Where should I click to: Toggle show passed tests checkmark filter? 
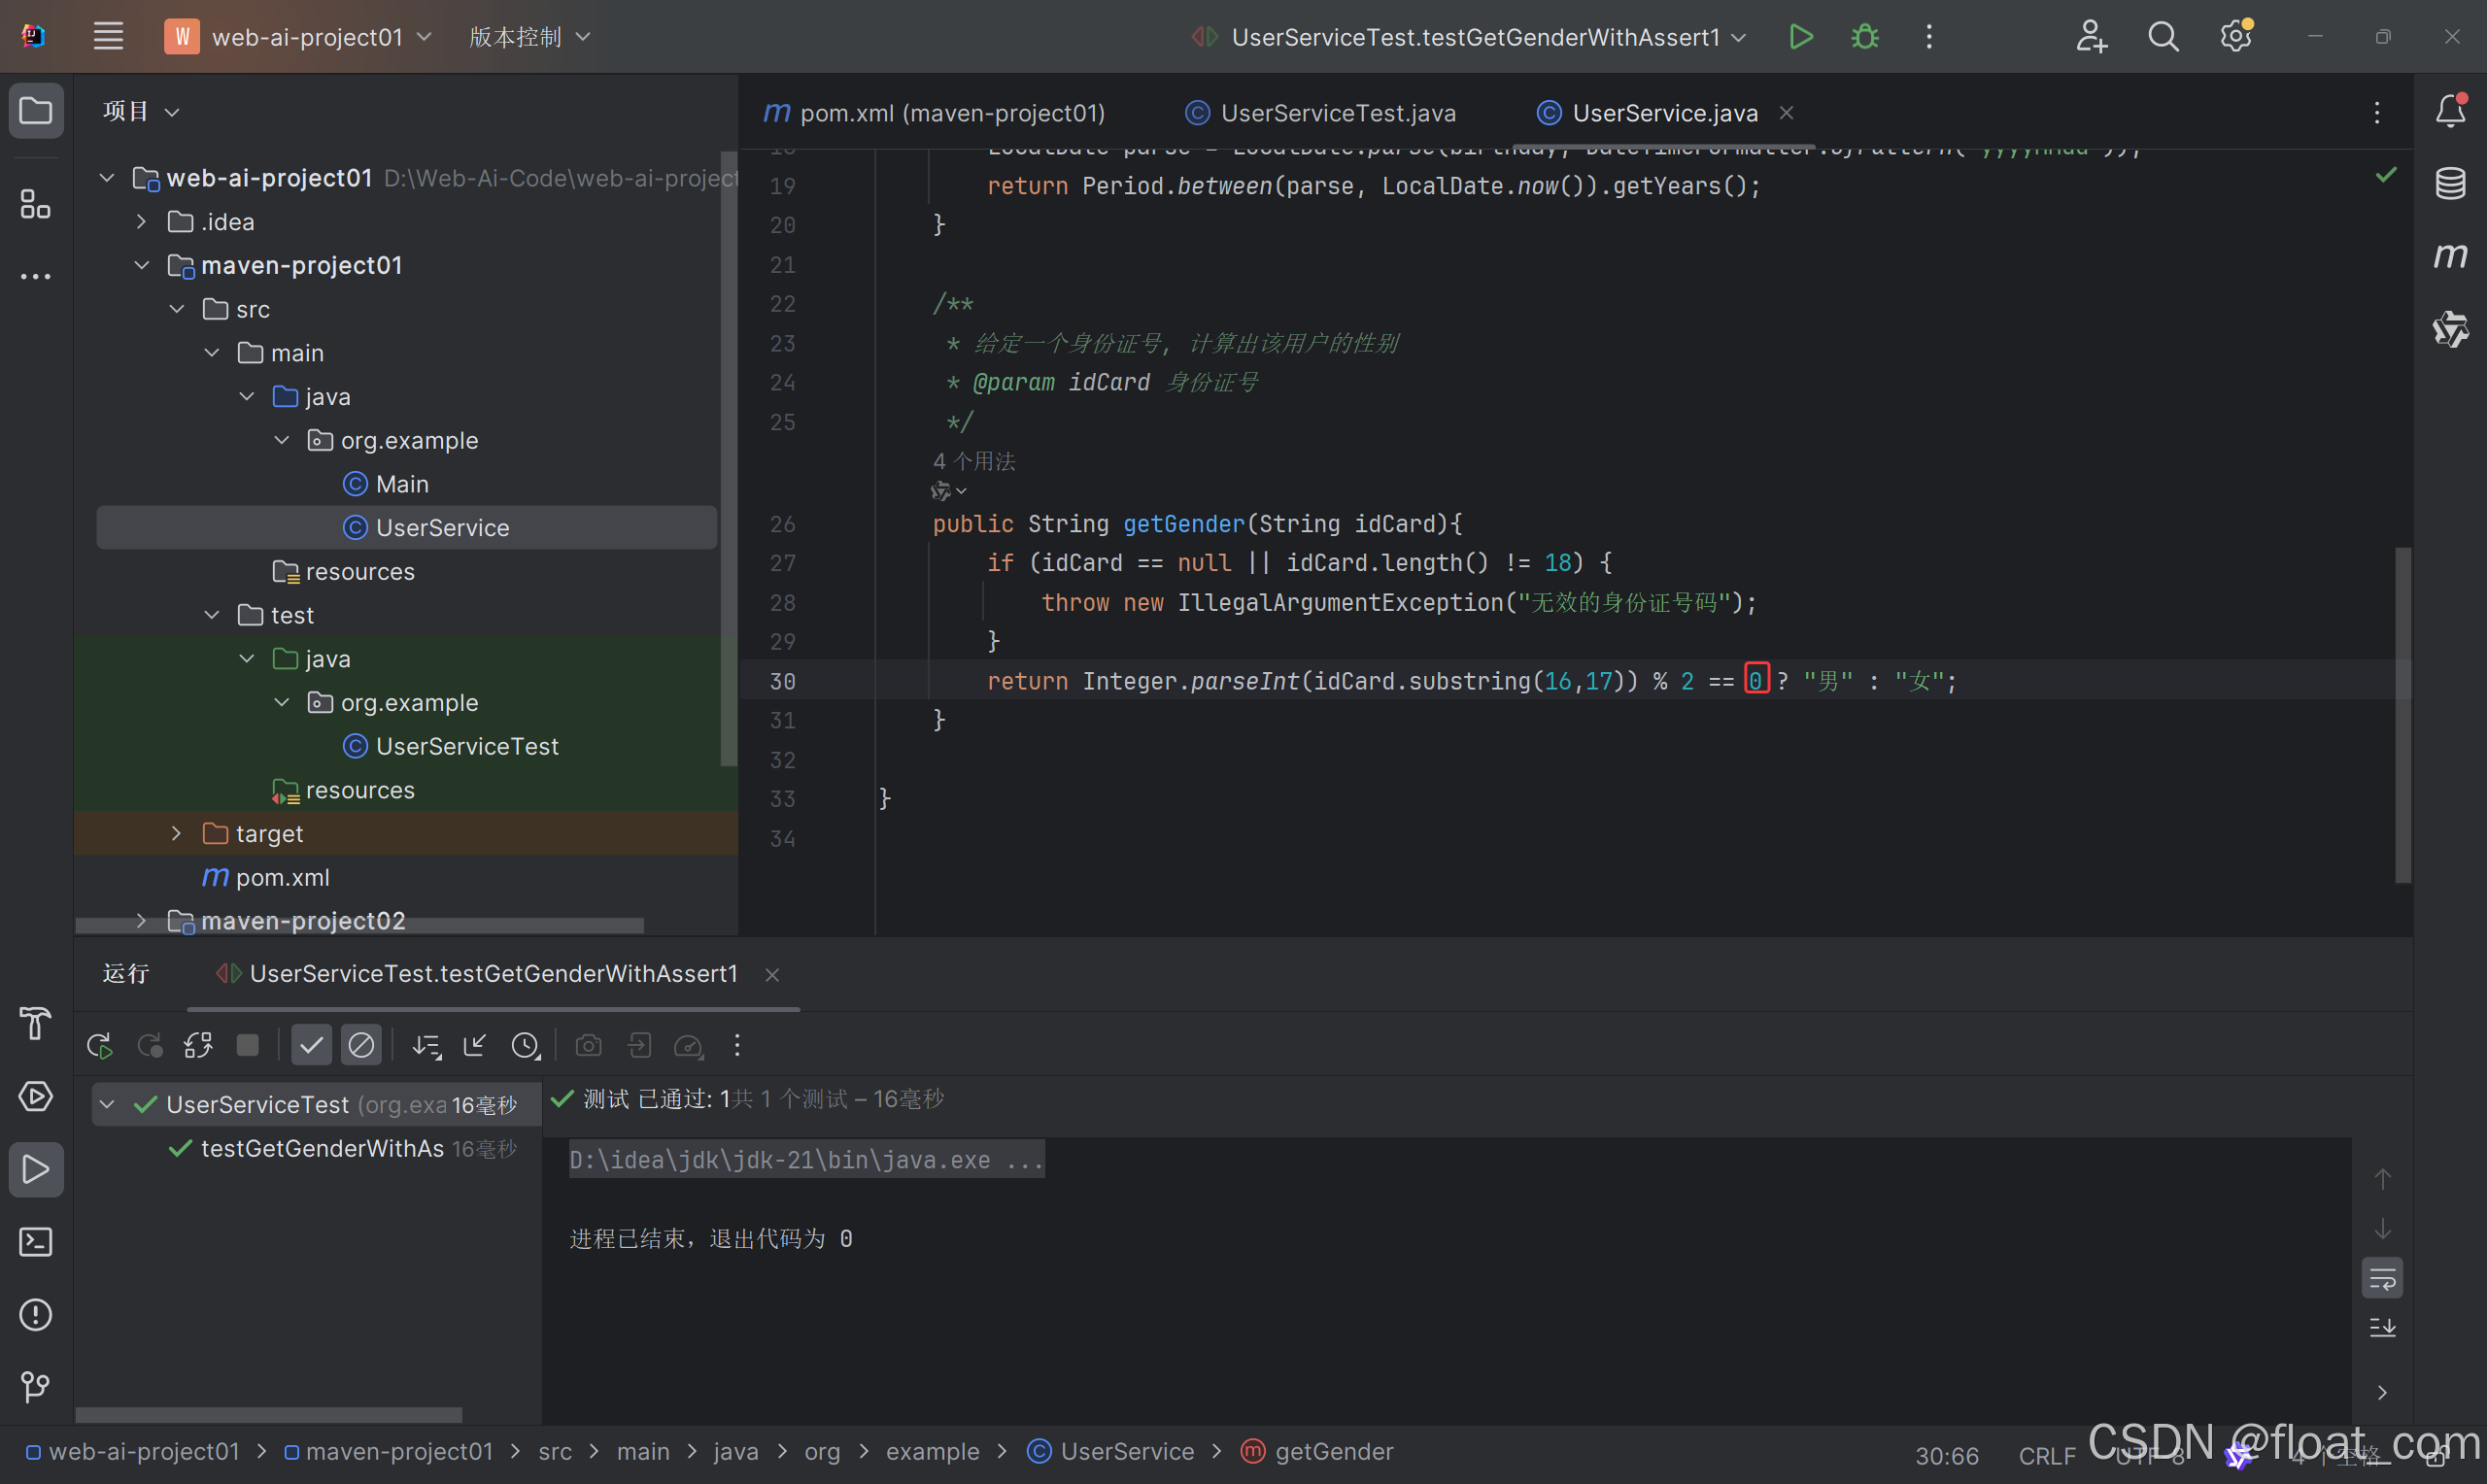311,1046
